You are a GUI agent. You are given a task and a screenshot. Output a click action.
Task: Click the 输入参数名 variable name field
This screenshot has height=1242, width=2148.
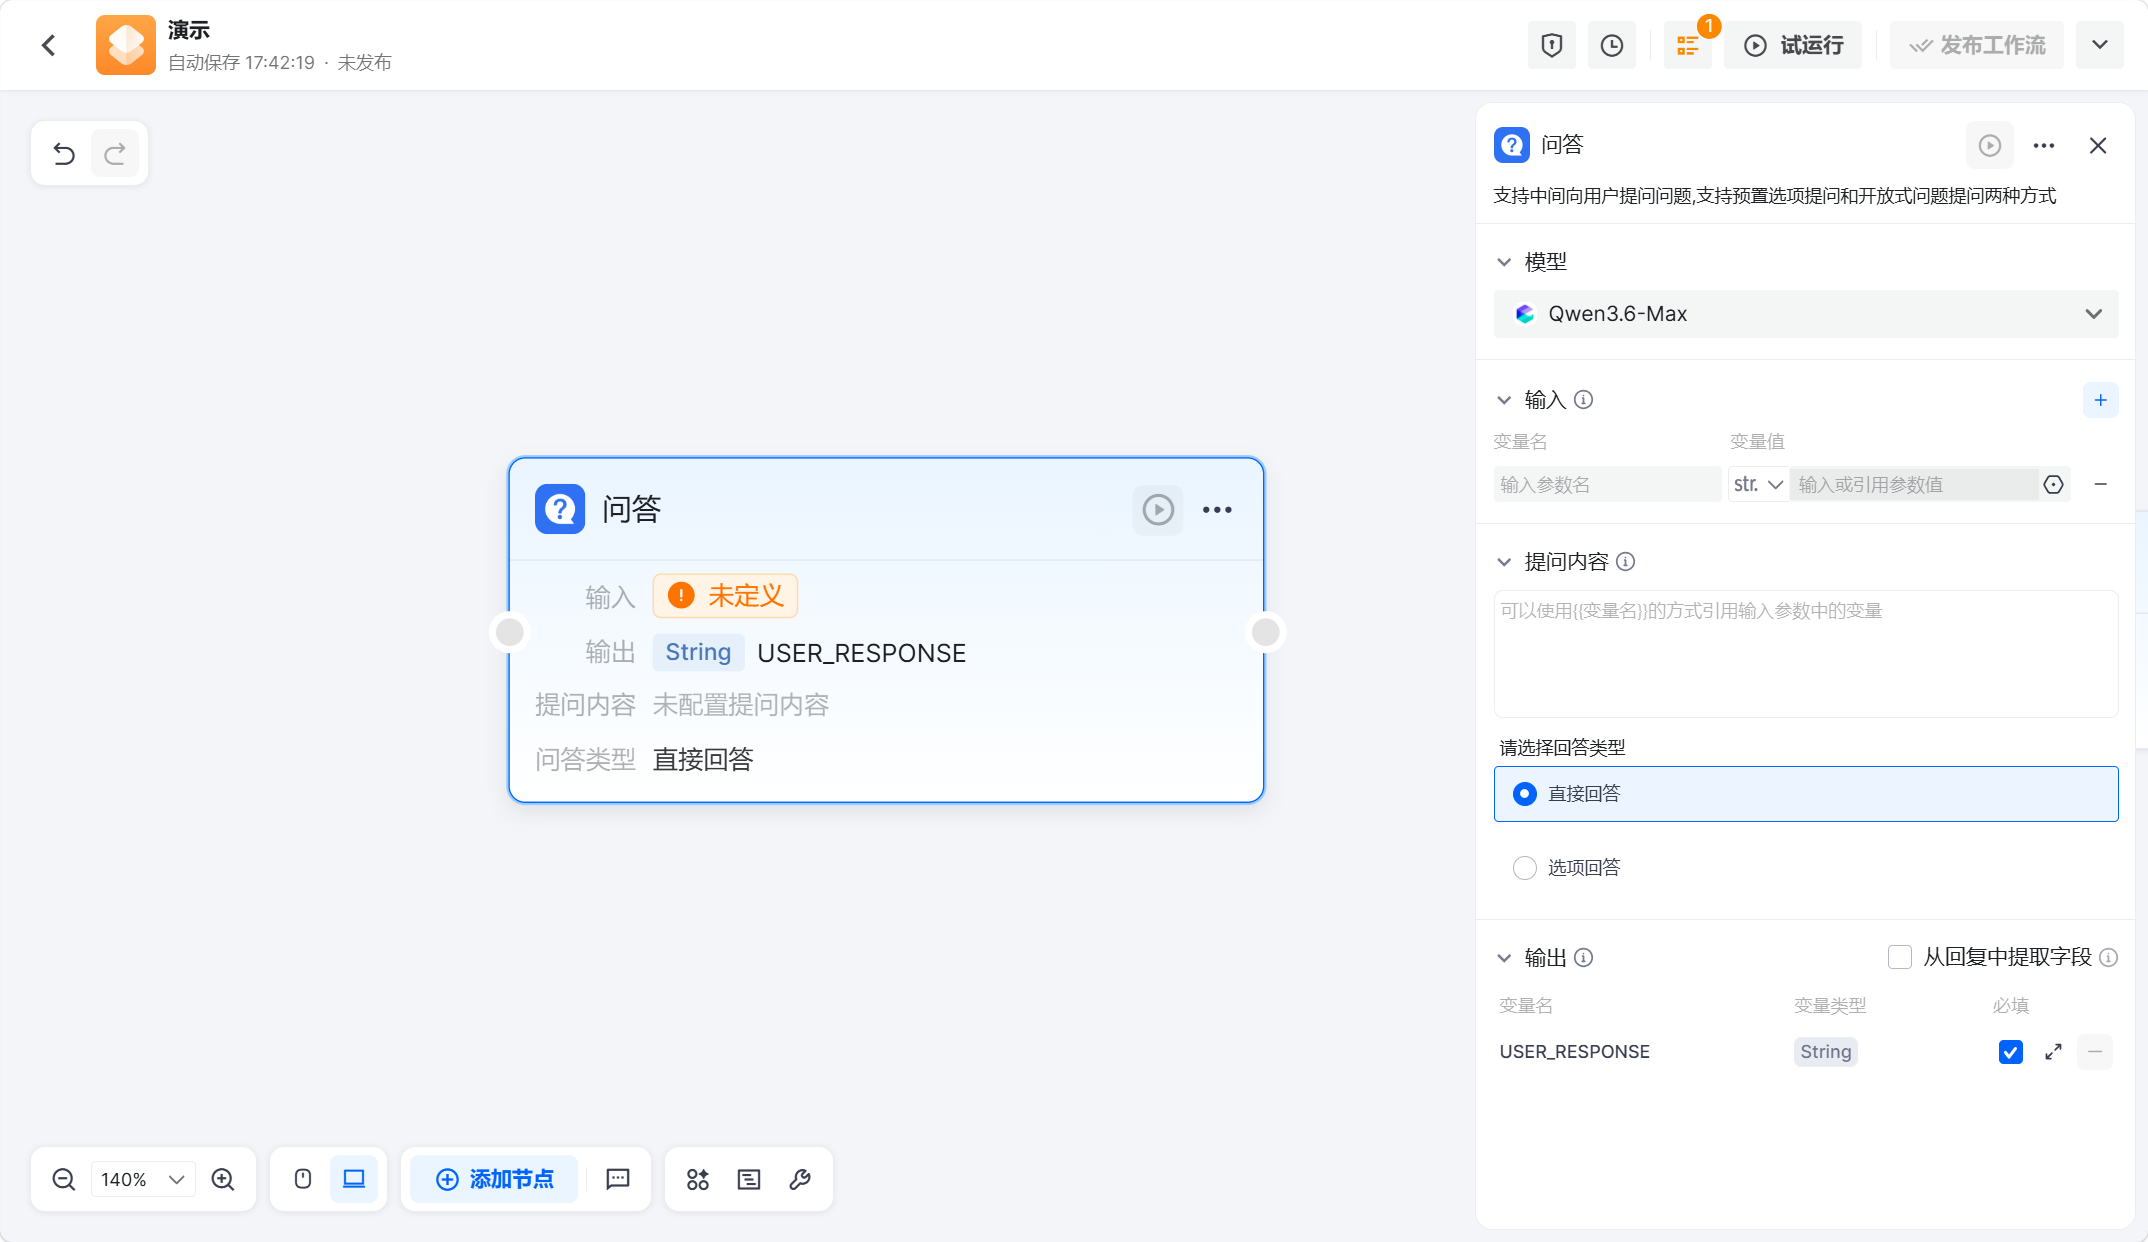pyautogui.click(x=1607, y=485)
